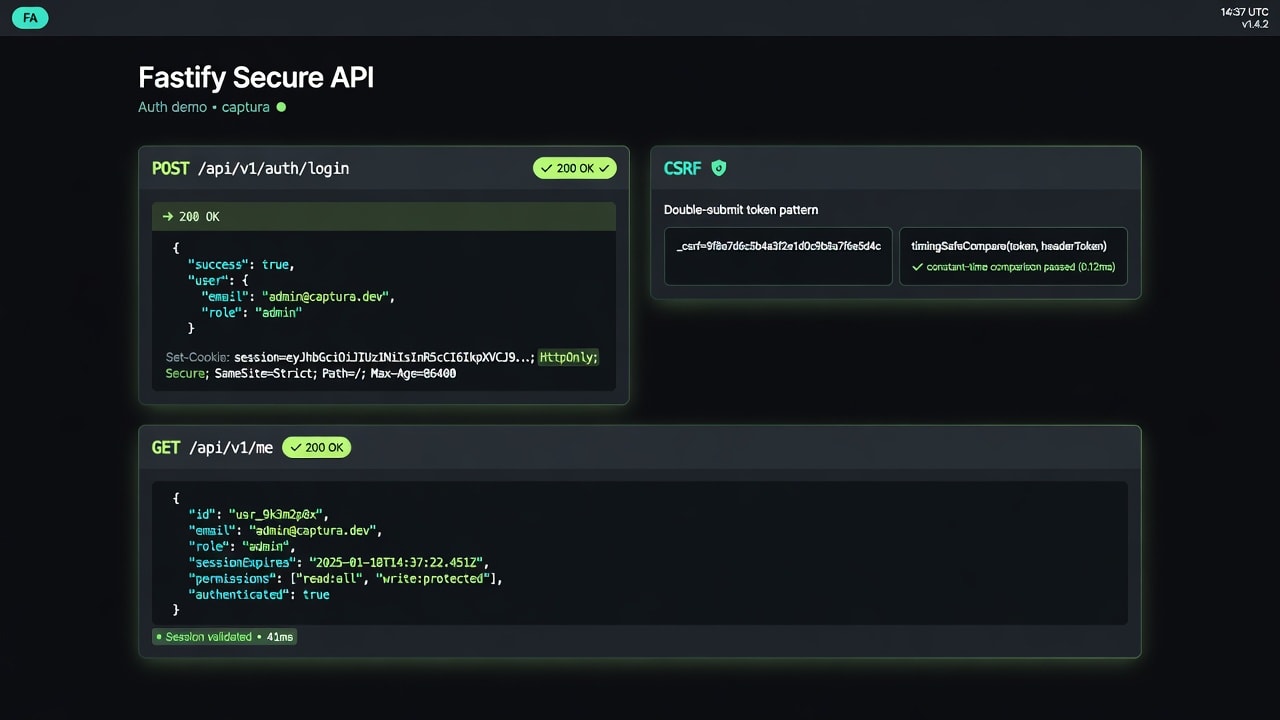Image resolution: width=1280 pixels, height=720 pixels.
Task: Click the arrow in the 200 OK response bar
Action: coord(168,216)
